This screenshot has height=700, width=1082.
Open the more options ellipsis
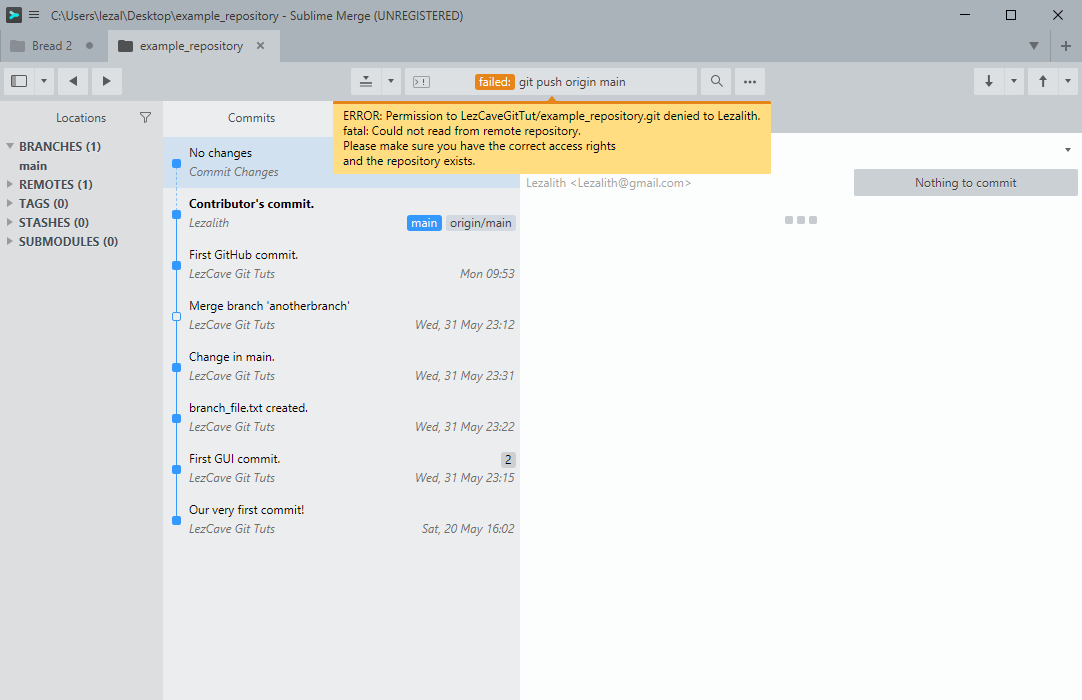tap(749, 81)
